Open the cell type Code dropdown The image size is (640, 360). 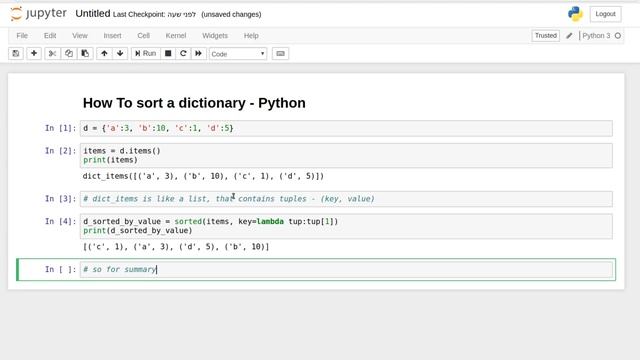238,54
